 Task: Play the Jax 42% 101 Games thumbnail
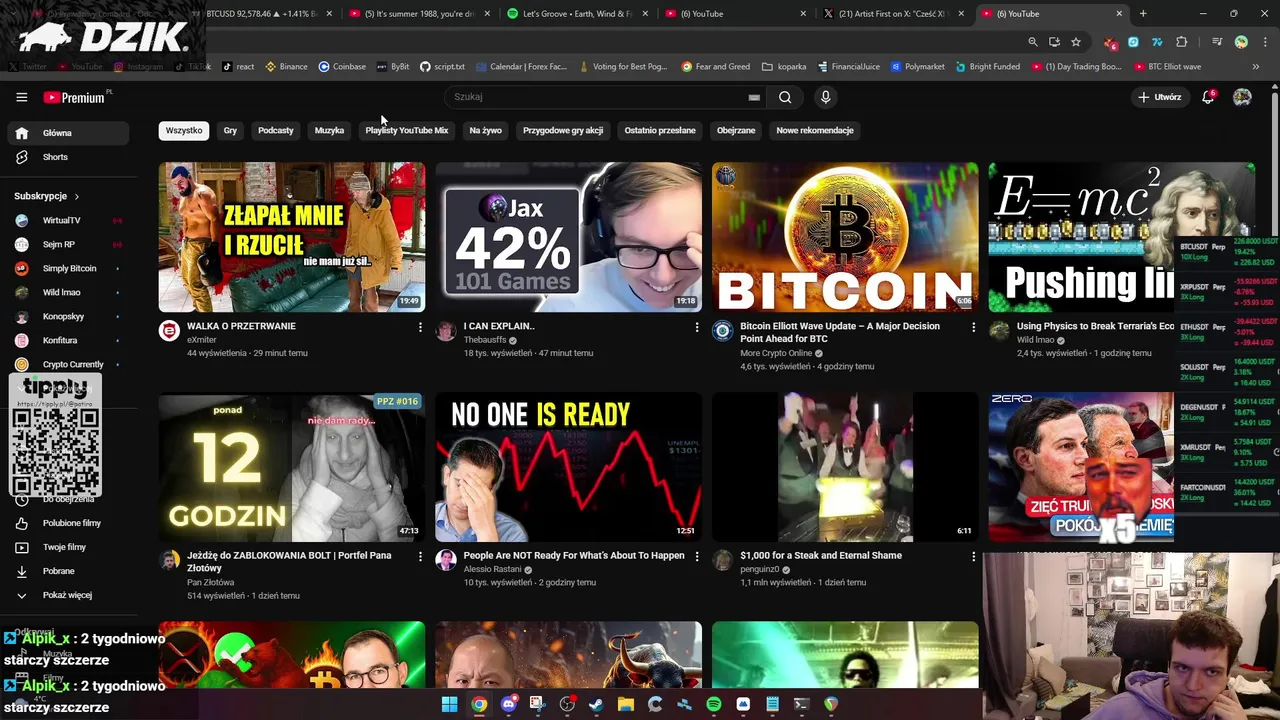(568, 238)
